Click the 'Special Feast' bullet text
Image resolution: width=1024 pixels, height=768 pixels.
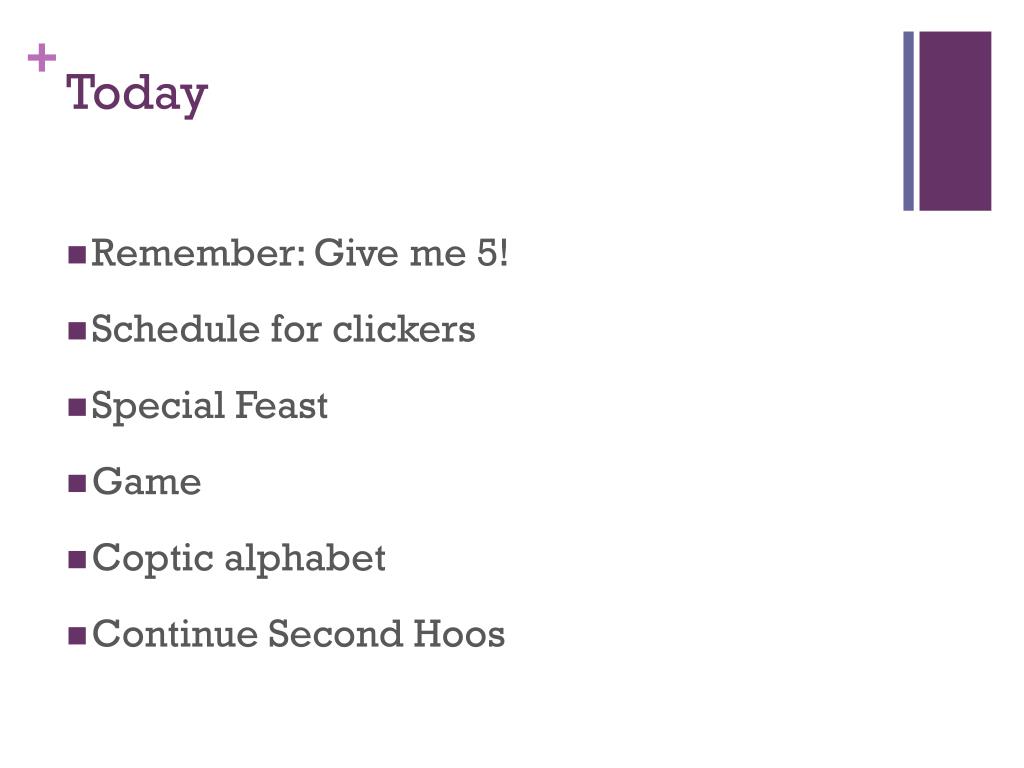(209, 406)
